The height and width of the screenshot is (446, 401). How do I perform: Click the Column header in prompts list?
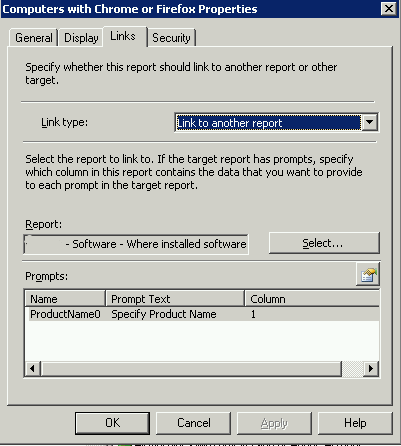[x=312, y=299]
